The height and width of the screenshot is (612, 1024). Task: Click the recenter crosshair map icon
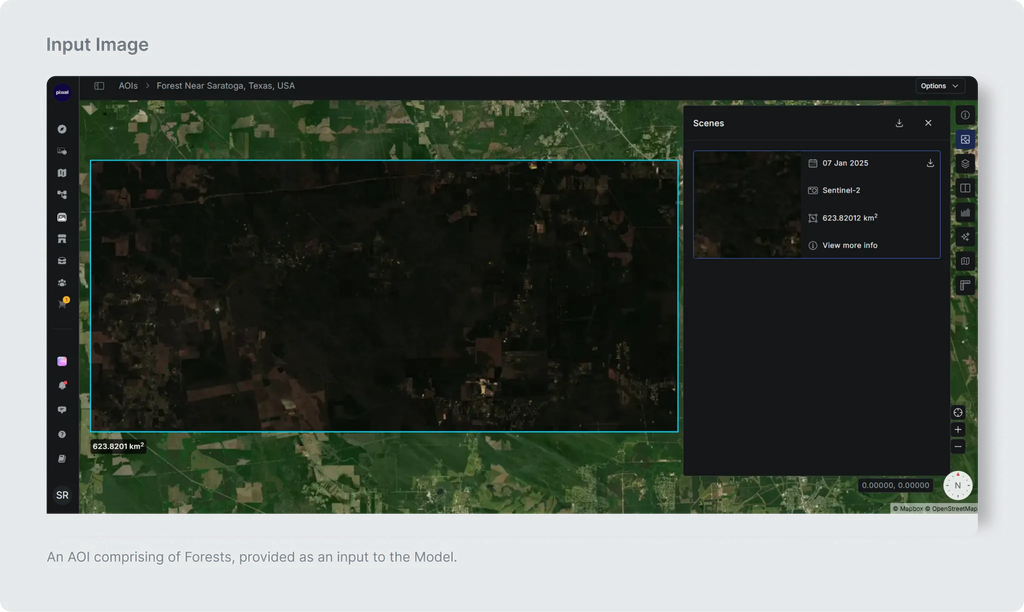[x=958, y=413]
